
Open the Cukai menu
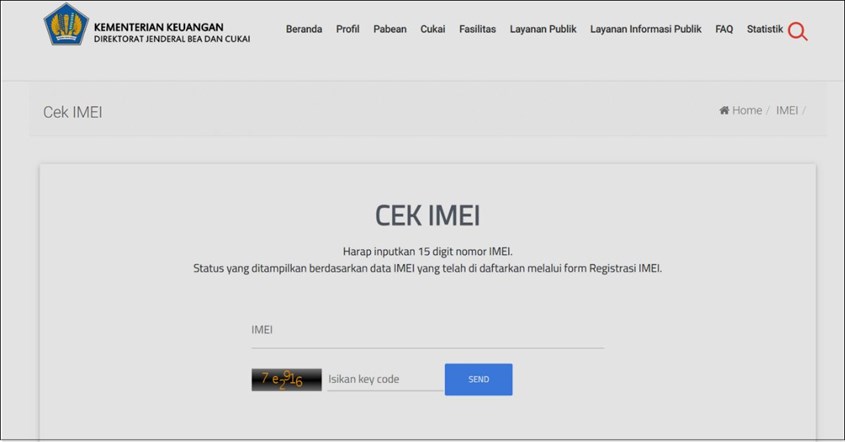(x=433, y=29)
